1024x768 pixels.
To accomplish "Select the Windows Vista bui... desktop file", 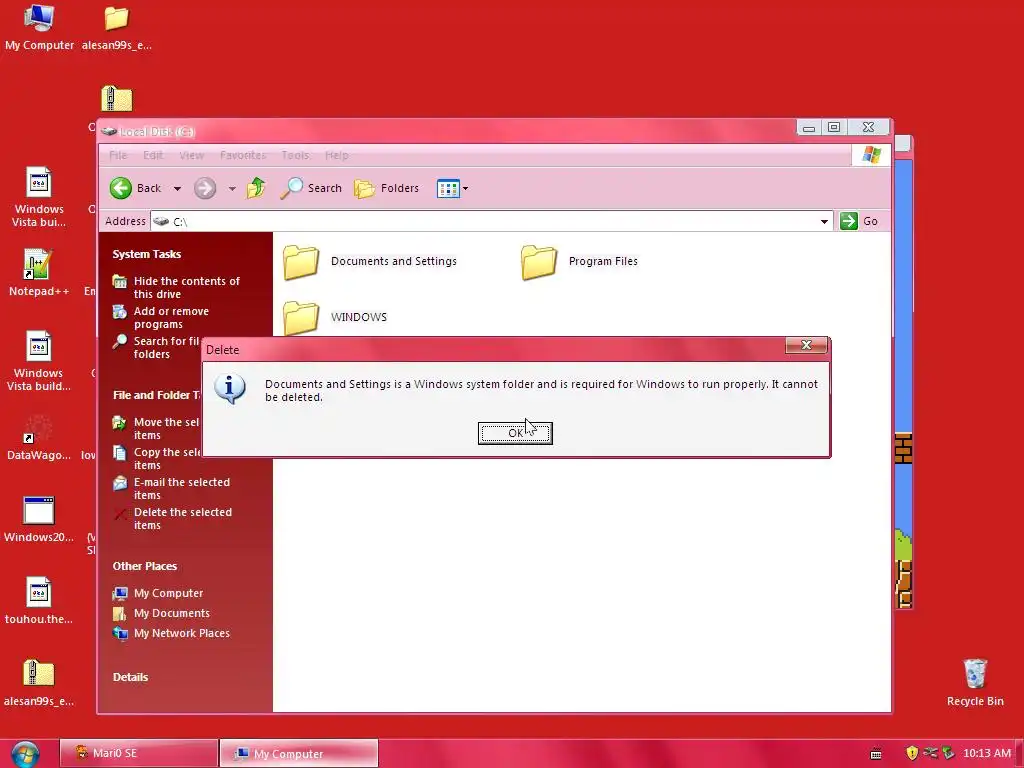I will [39, 197].
